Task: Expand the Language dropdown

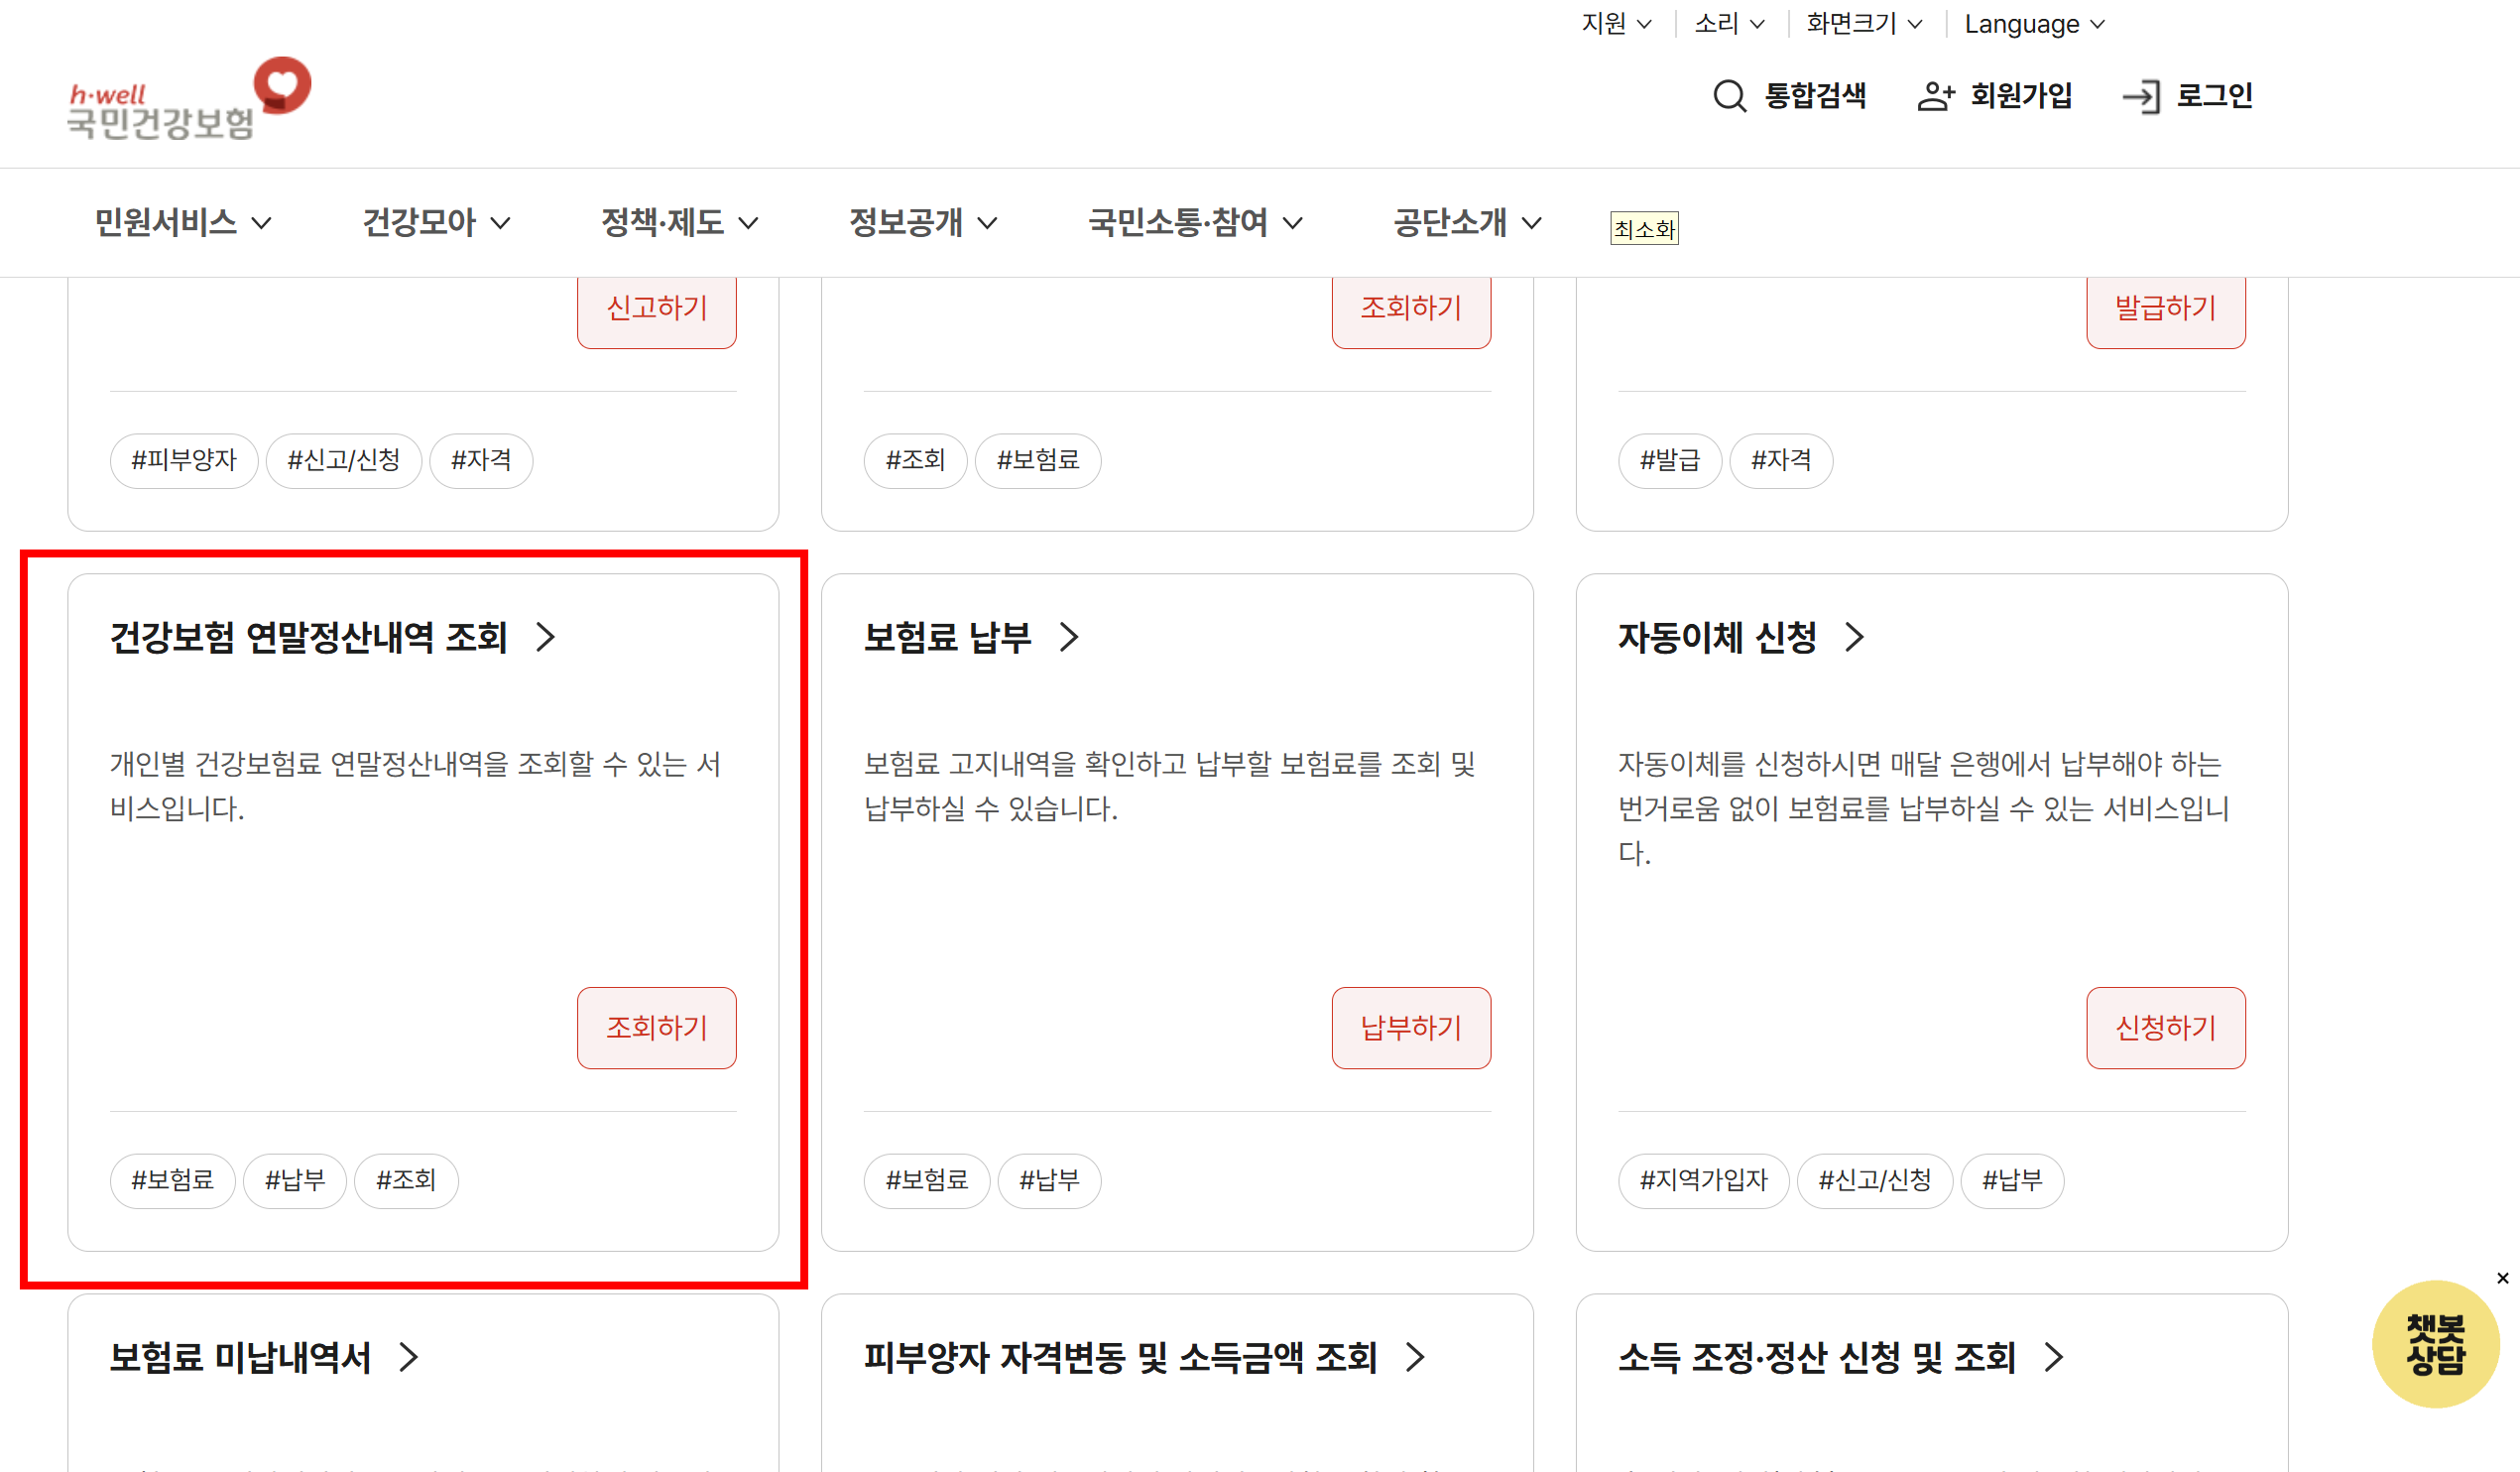Action: tap(2034, 24)
